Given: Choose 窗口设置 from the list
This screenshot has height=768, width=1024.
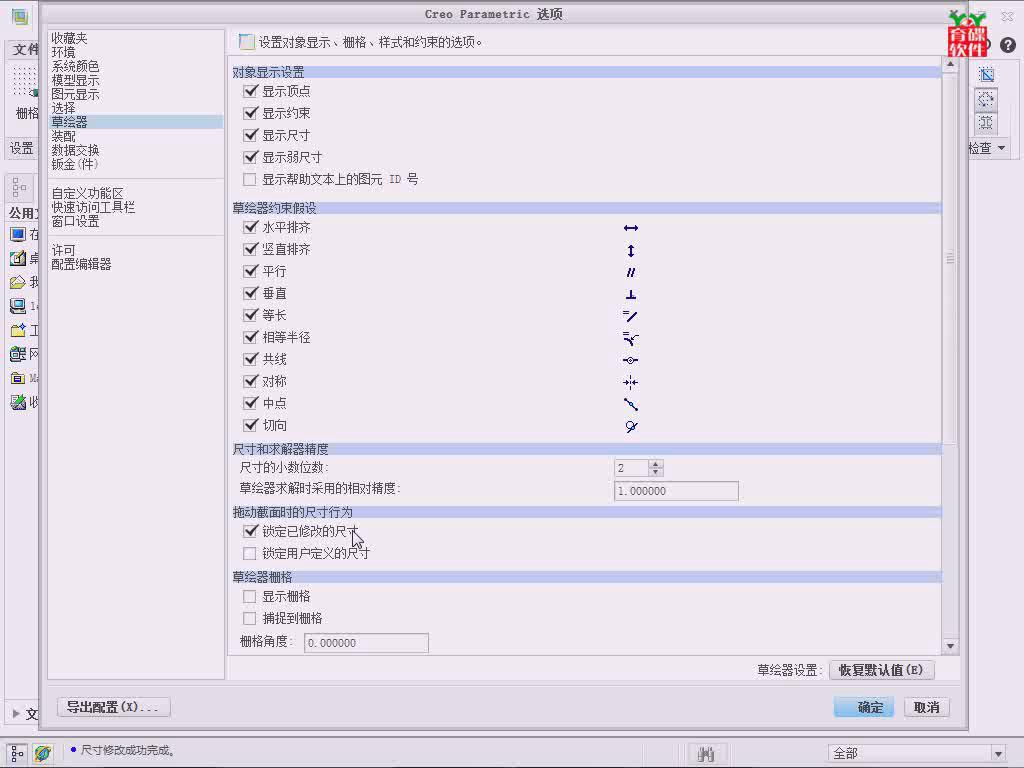Looking at the screenshot, I should click(75, 221).
